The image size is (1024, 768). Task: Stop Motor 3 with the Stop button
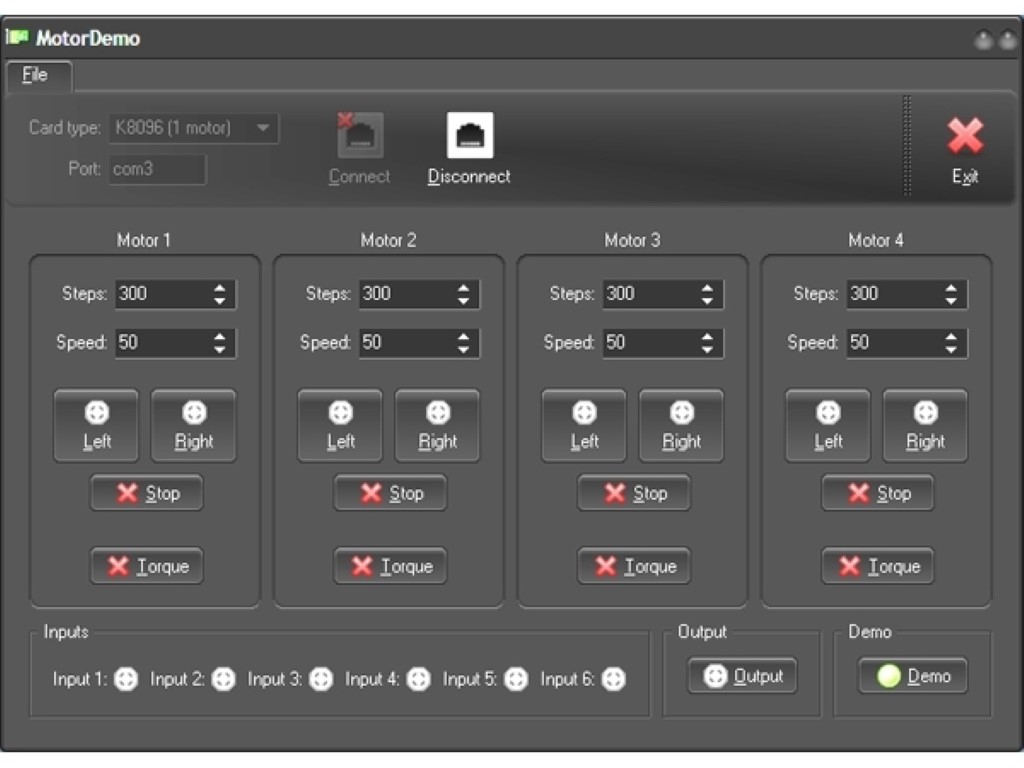point(634,493)
